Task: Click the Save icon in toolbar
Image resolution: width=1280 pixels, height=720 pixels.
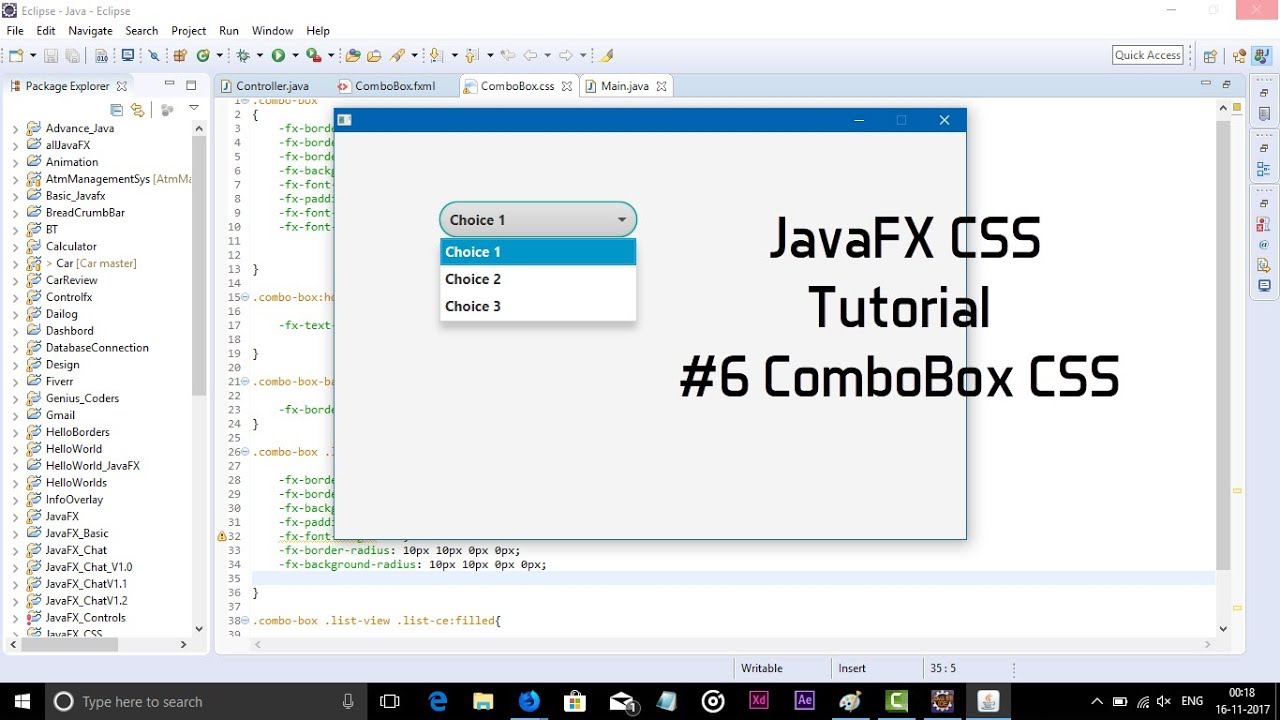Action: coord(50,56)
